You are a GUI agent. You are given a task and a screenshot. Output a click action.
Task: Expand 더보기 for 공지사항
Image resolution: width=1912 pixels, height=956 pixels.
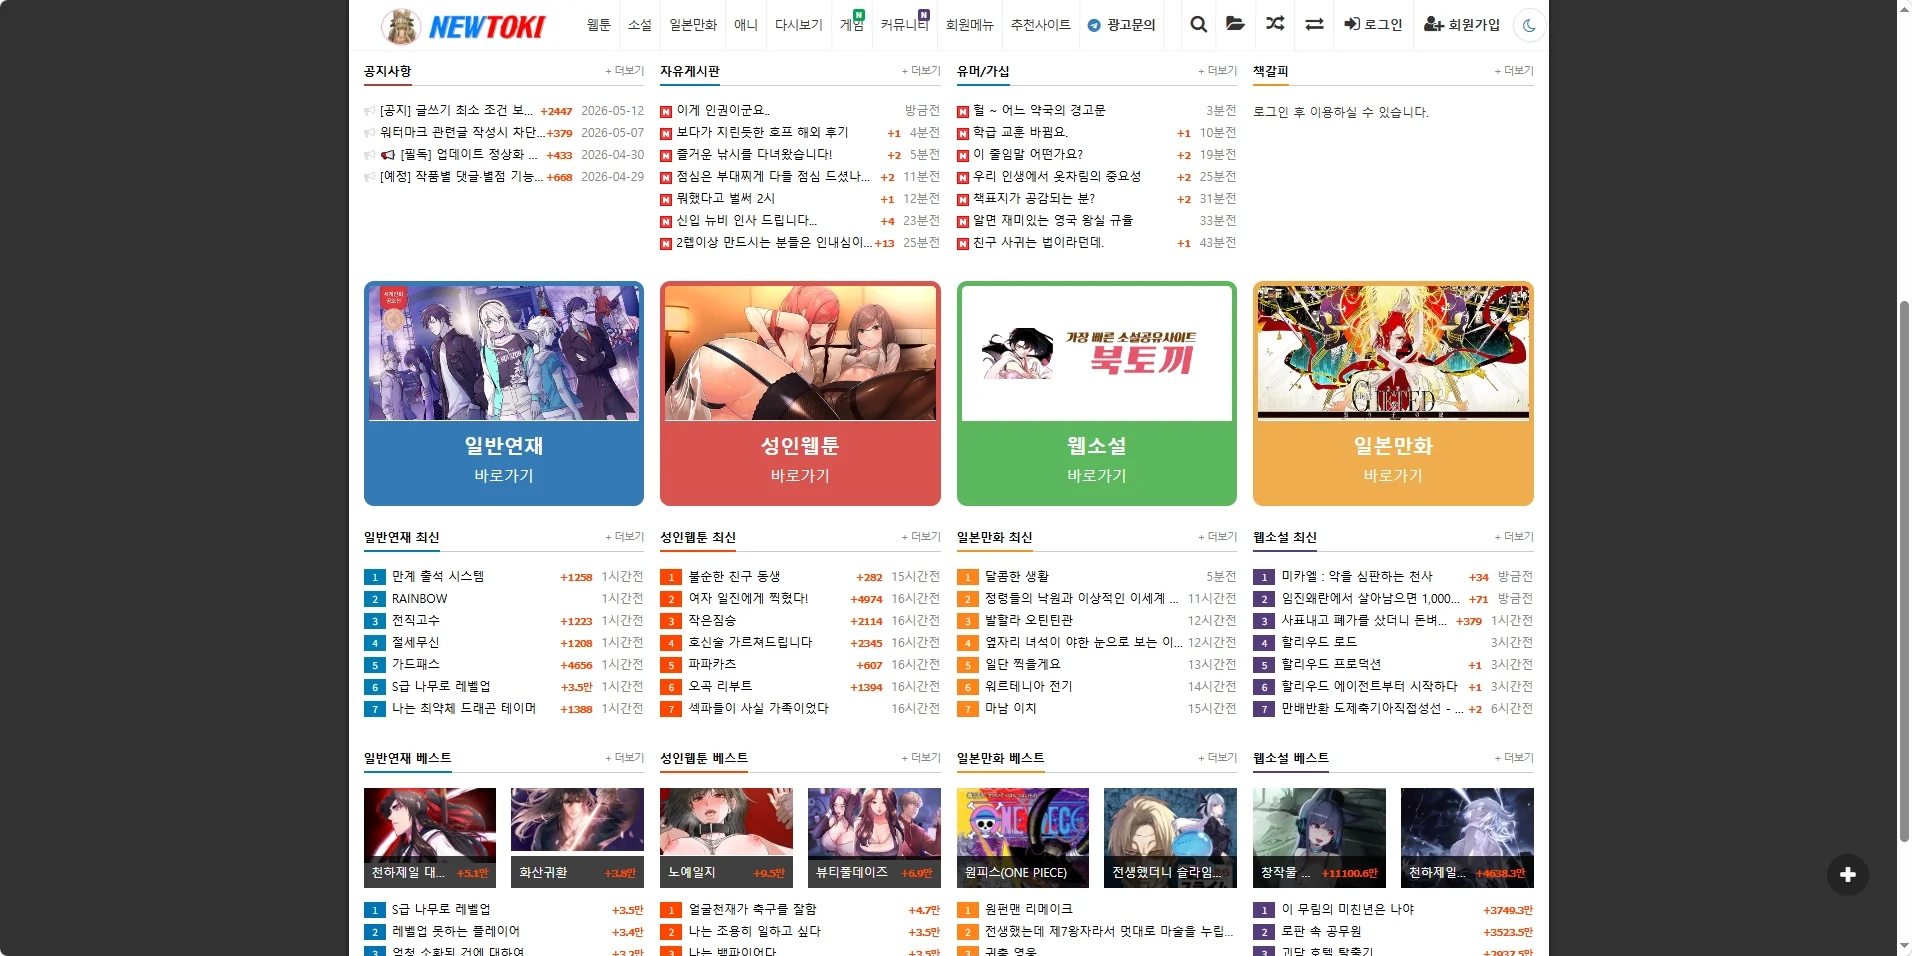[625, 71]
